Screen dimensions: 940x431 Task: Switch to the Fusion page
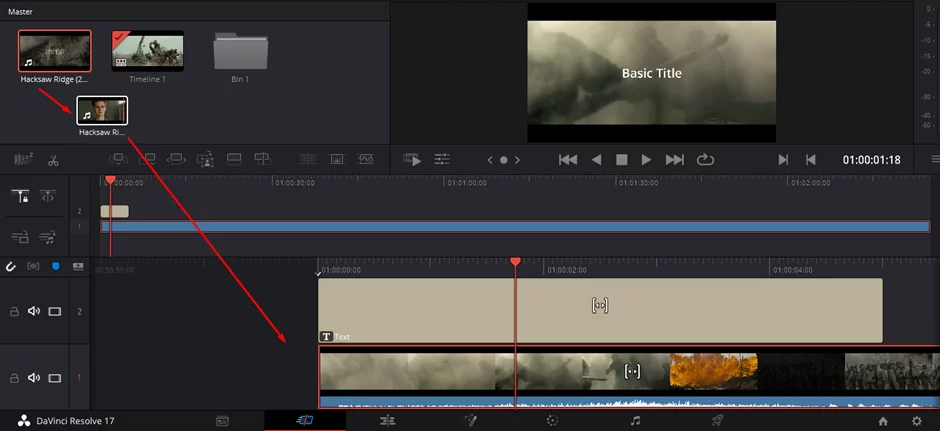click(470, 421)
